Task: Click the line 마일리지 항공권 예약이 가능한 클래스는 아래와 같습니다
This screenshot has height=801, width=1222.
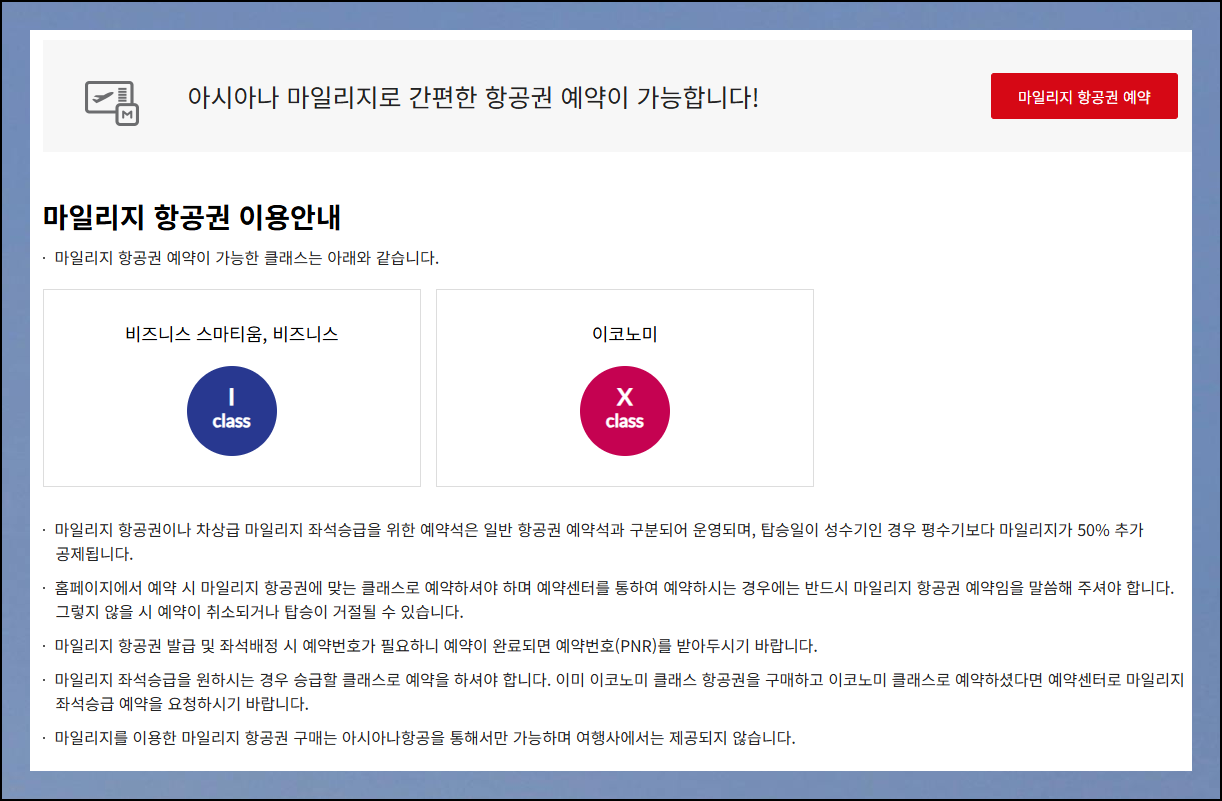Action: point(247,258)
